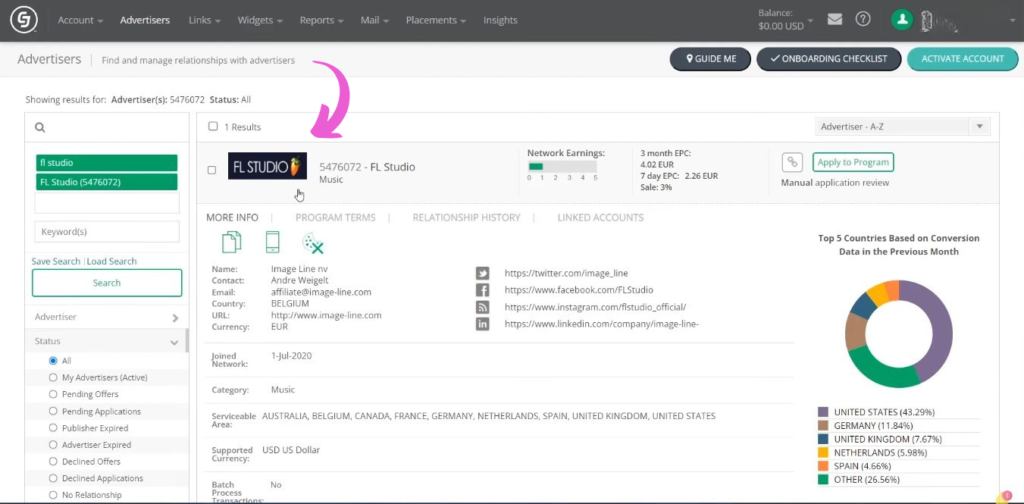
Task: Open the twitter.com/image_line link
Action: coord(566,274)
